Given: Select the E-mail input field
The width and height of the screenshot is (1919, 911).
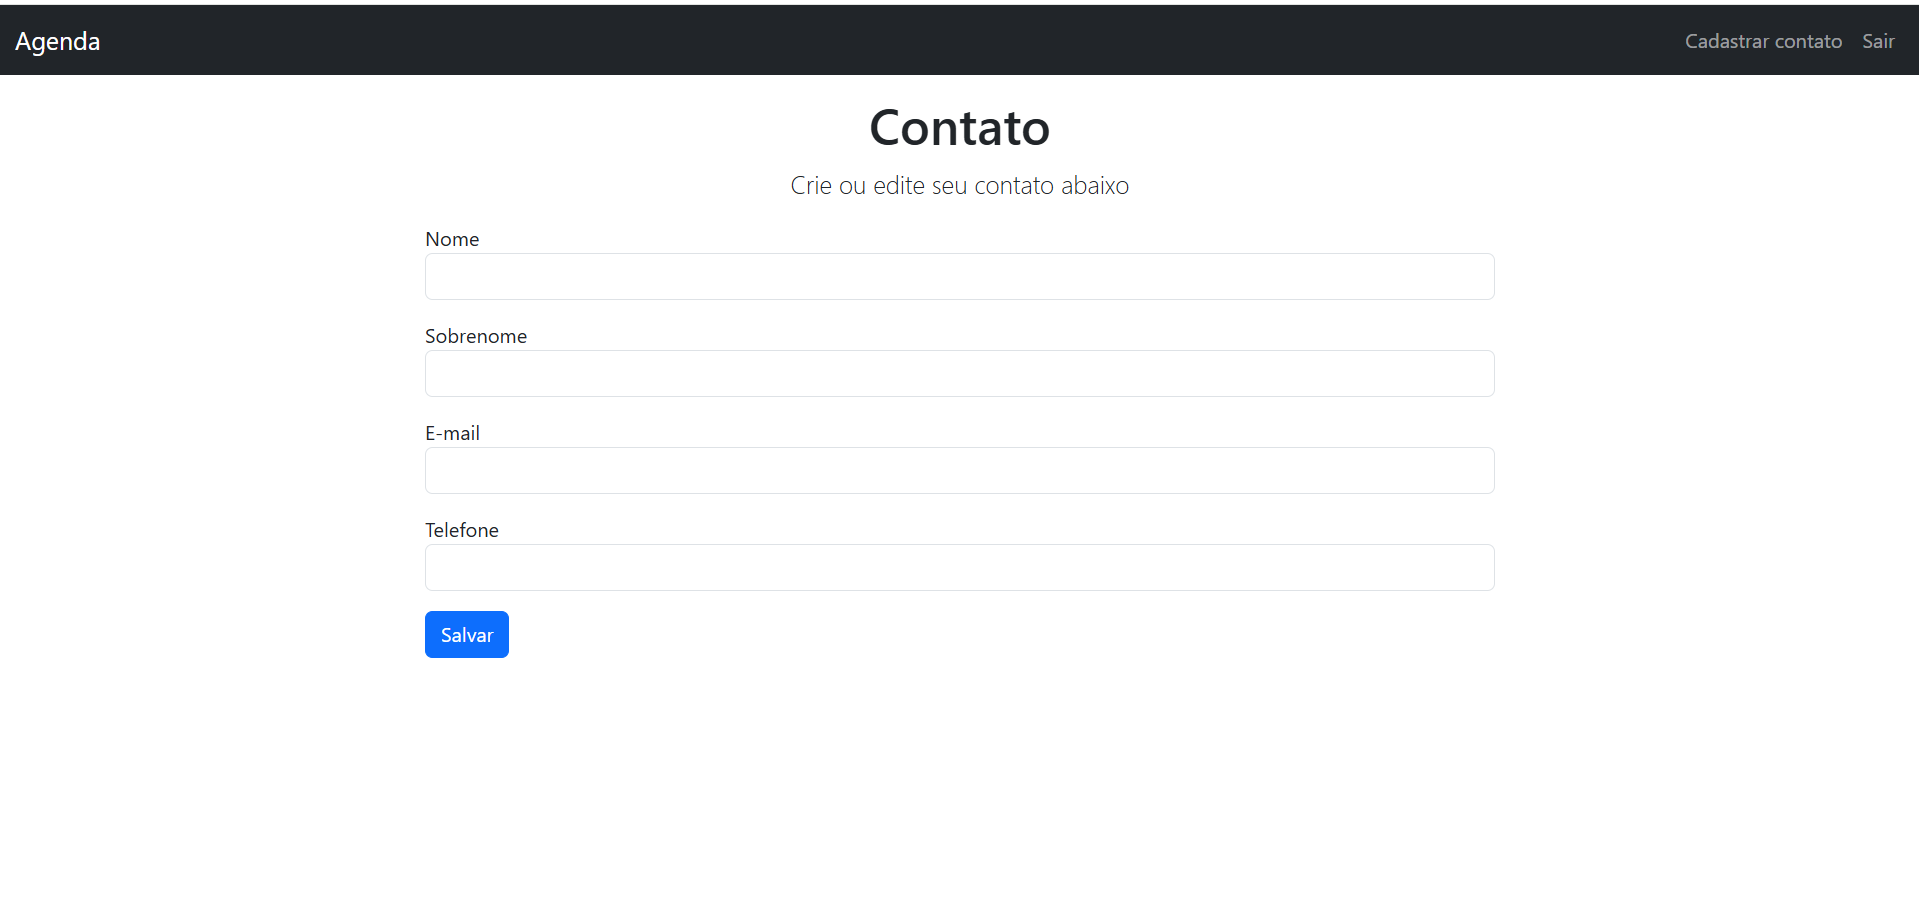Looking at the screenshot, I should pyautogui.click(x=959, y=471).
